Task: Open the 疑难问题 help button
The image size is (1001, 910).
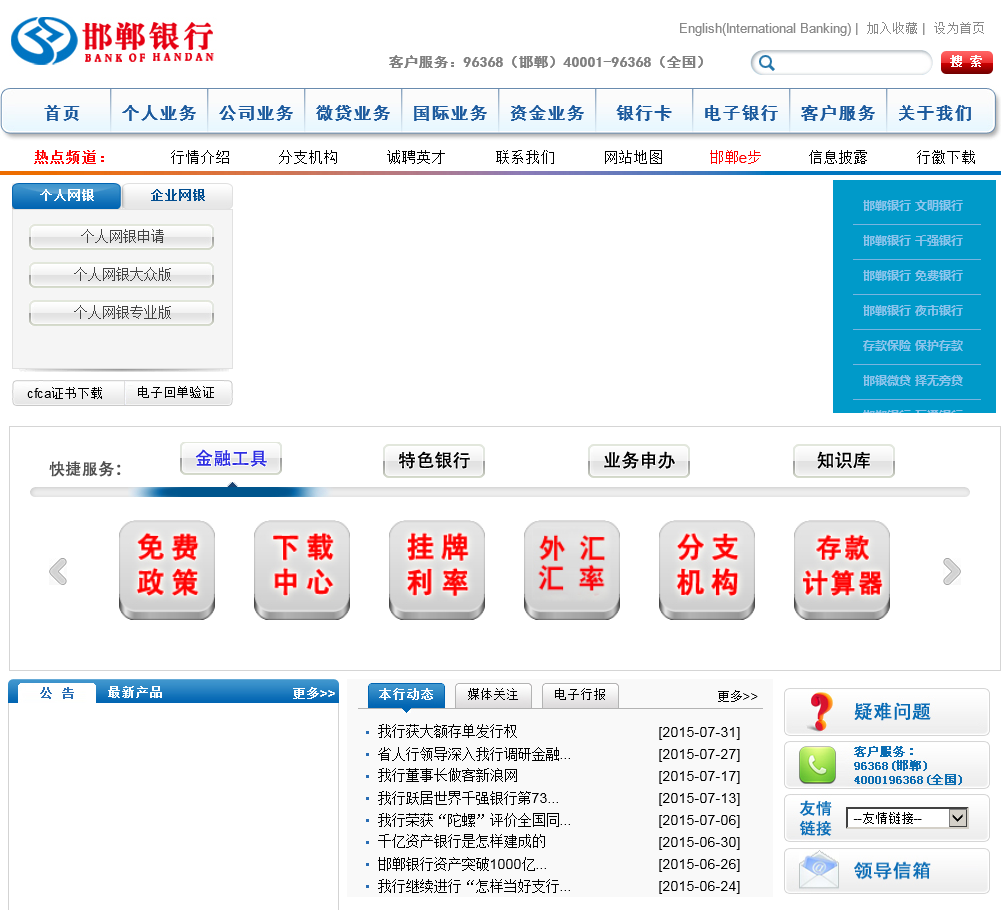Action: click(887, 711)
